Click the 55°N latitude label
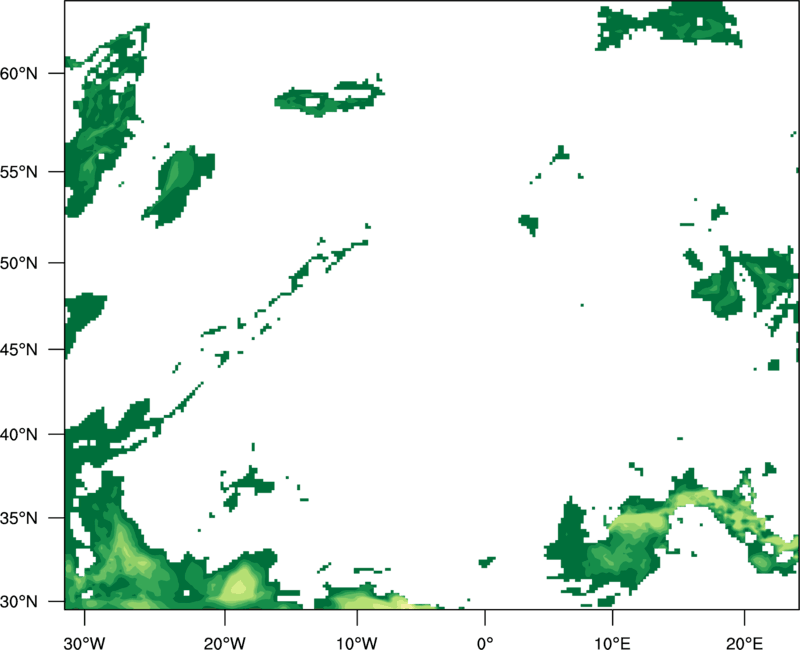 [19, 172]
